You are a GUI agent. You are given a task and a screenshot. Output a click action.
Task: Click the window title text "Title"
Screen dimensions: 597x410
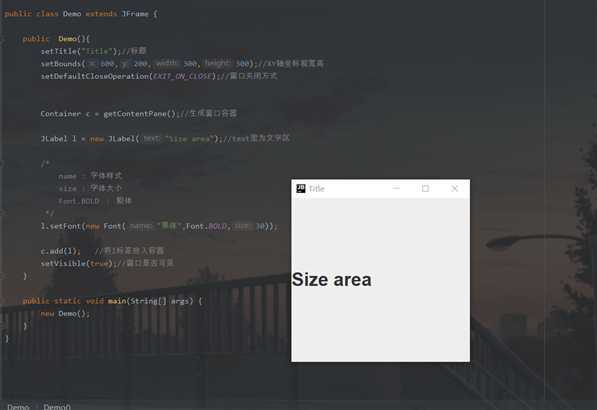click(x=316, y=189)
